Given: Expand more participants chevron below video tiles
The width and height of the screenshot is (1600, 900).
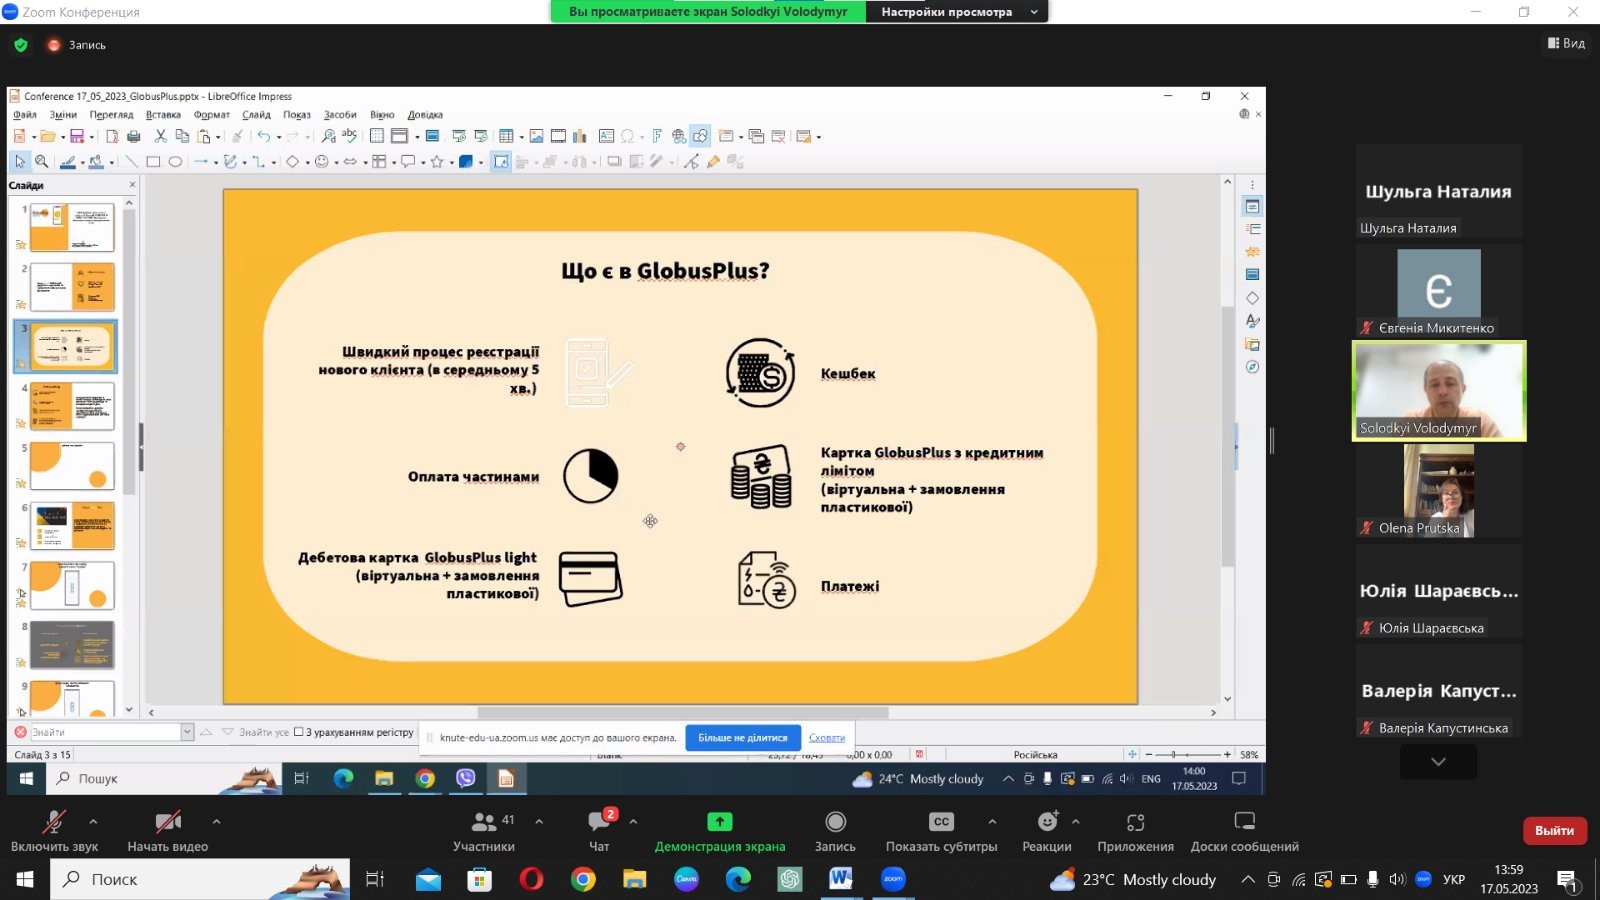Looking at the screenshot, I should (x=1438, y=762).
